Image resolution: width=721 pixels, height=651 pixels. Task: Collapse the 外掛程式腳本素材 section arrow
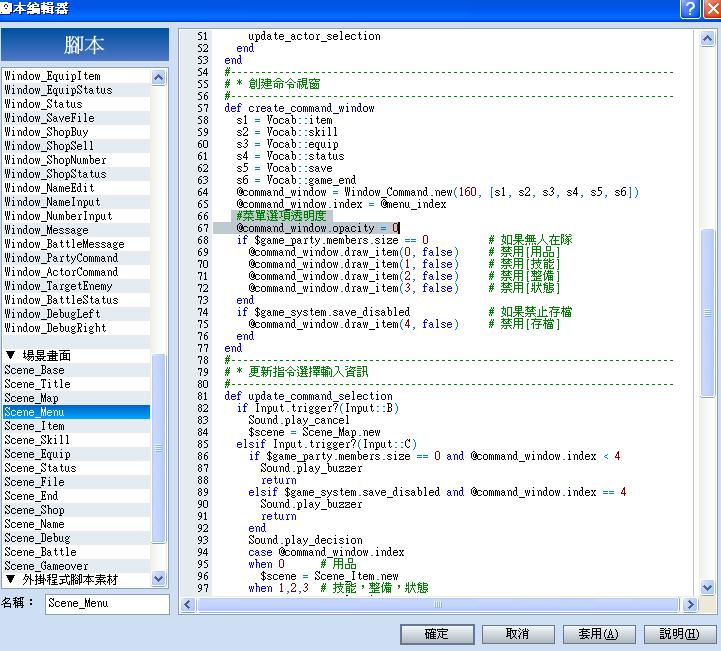click(x=11, y=579)
